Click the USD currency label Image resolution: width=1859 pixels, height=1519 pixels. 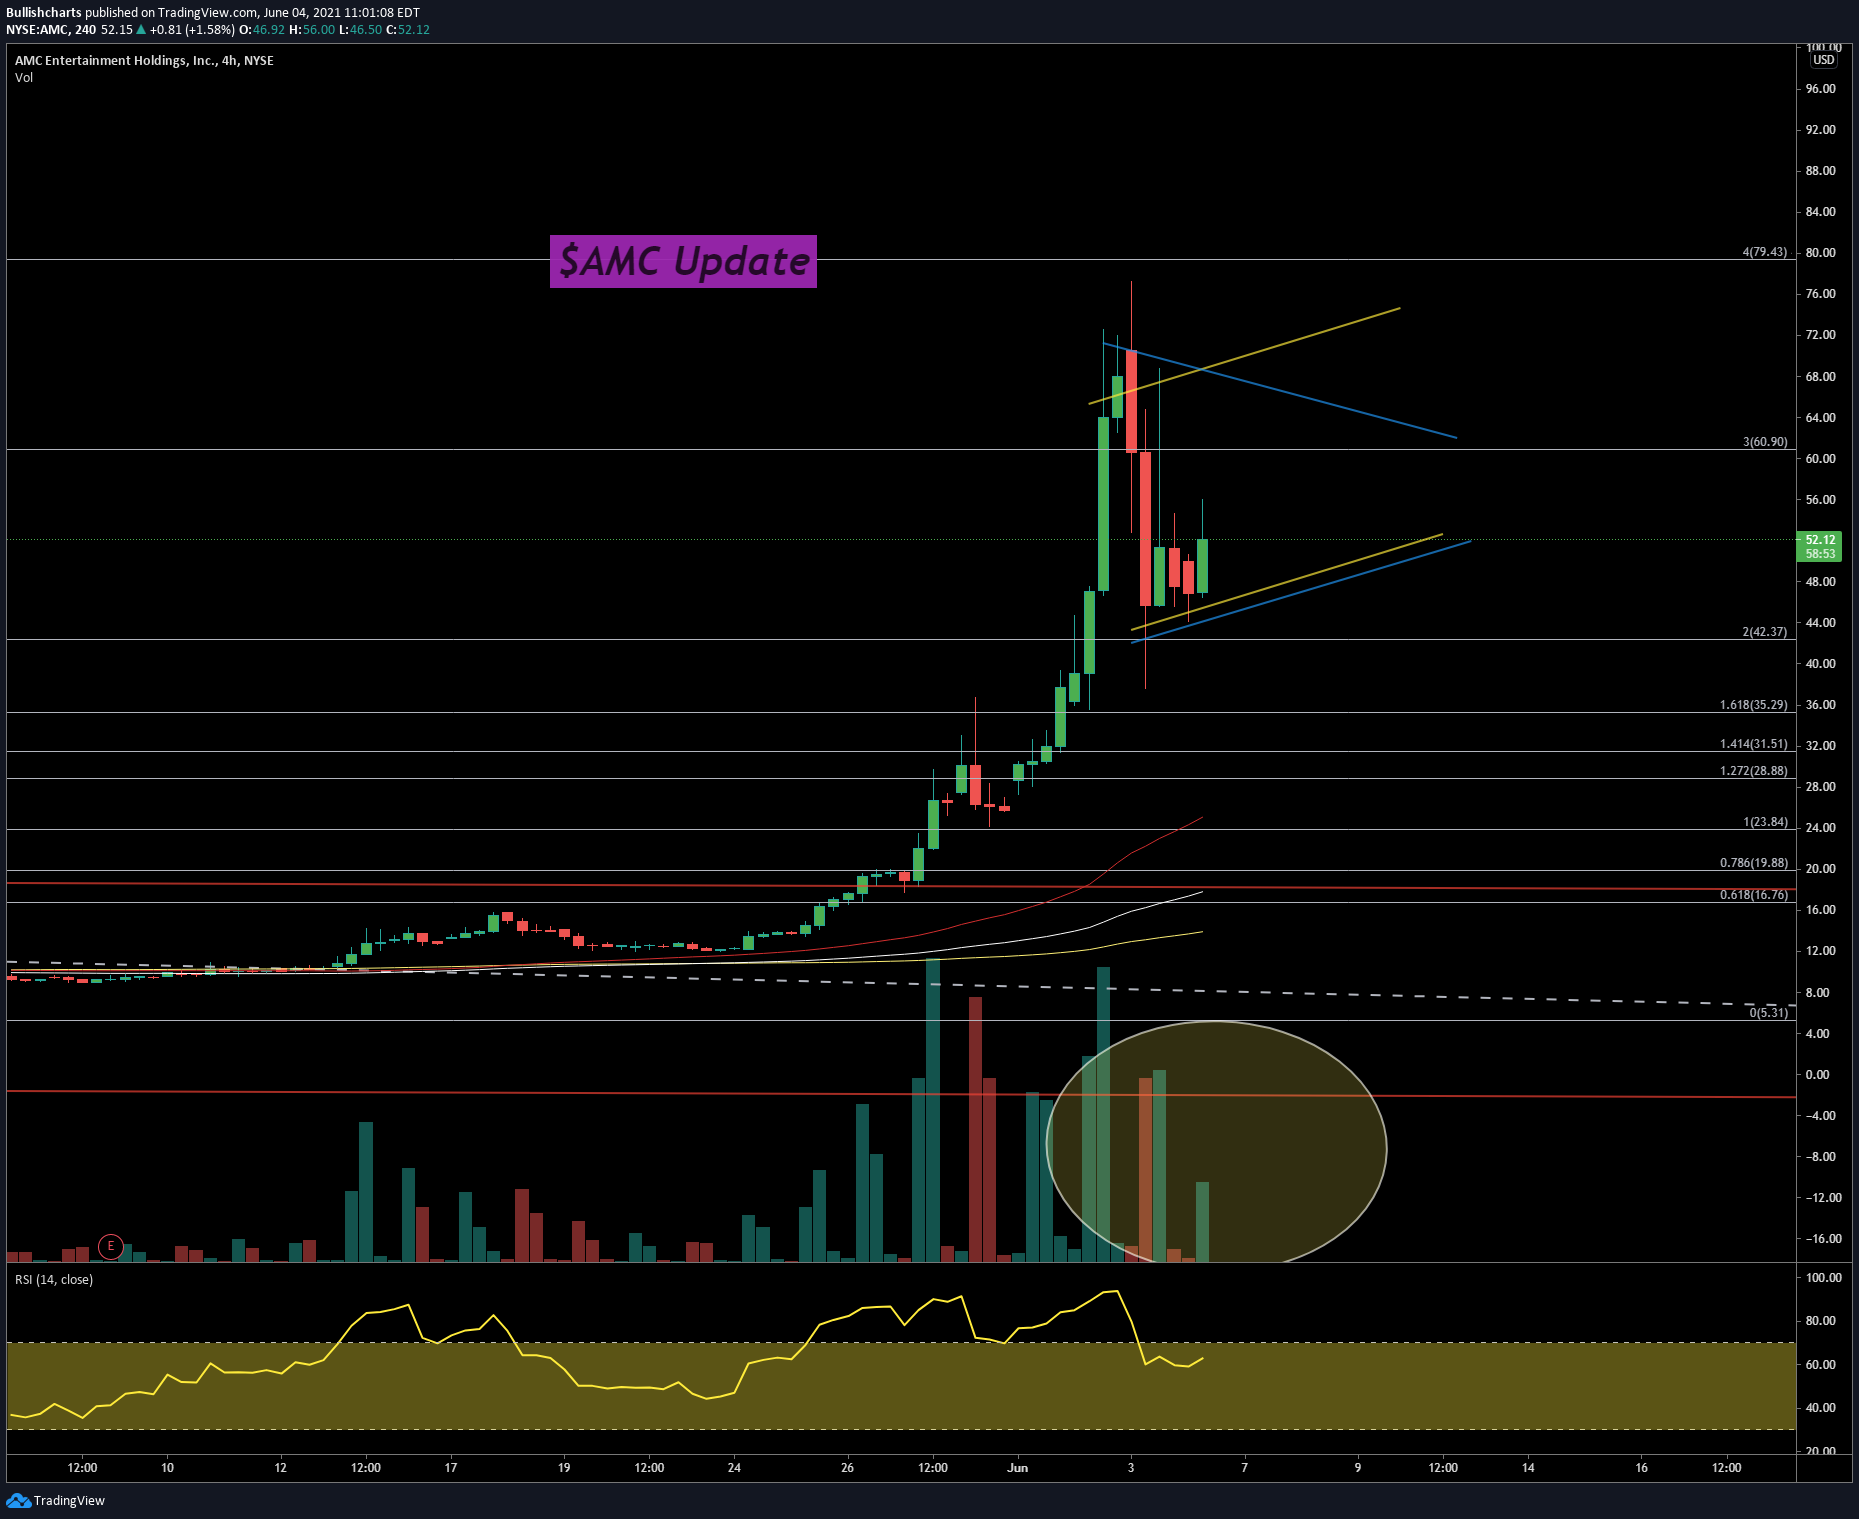click(x=1824, y=60)
